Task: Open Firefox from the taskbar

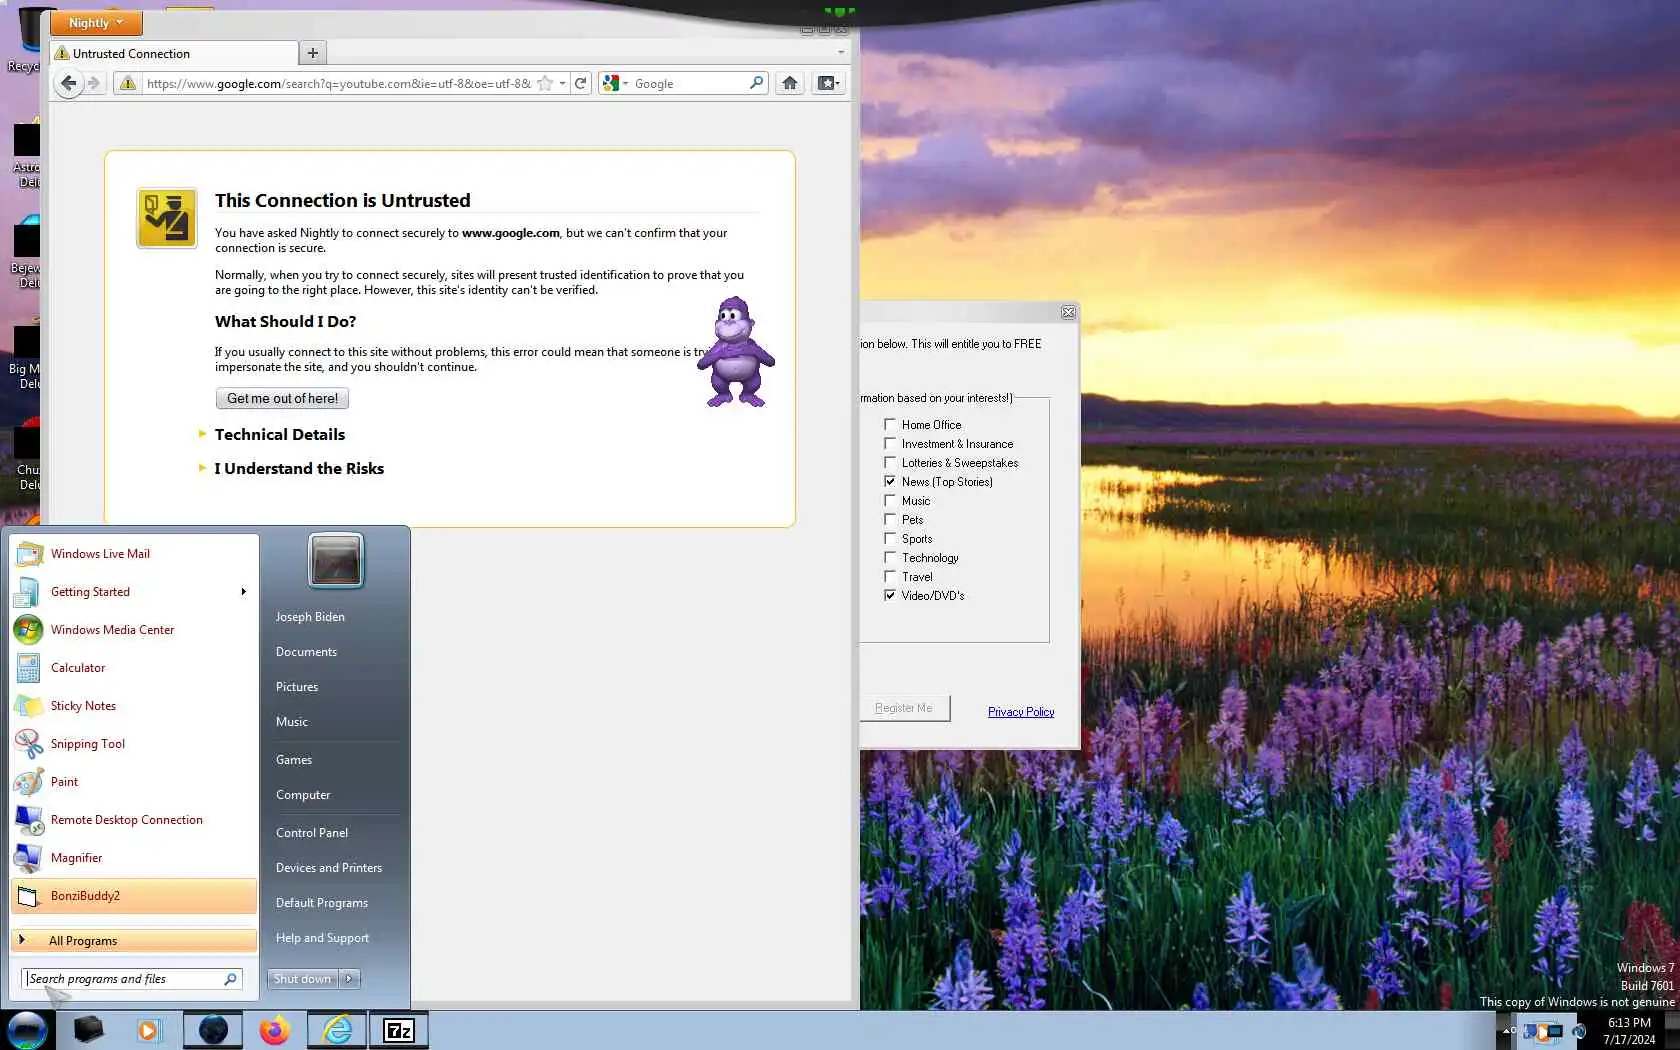Action: (274, 1030)
